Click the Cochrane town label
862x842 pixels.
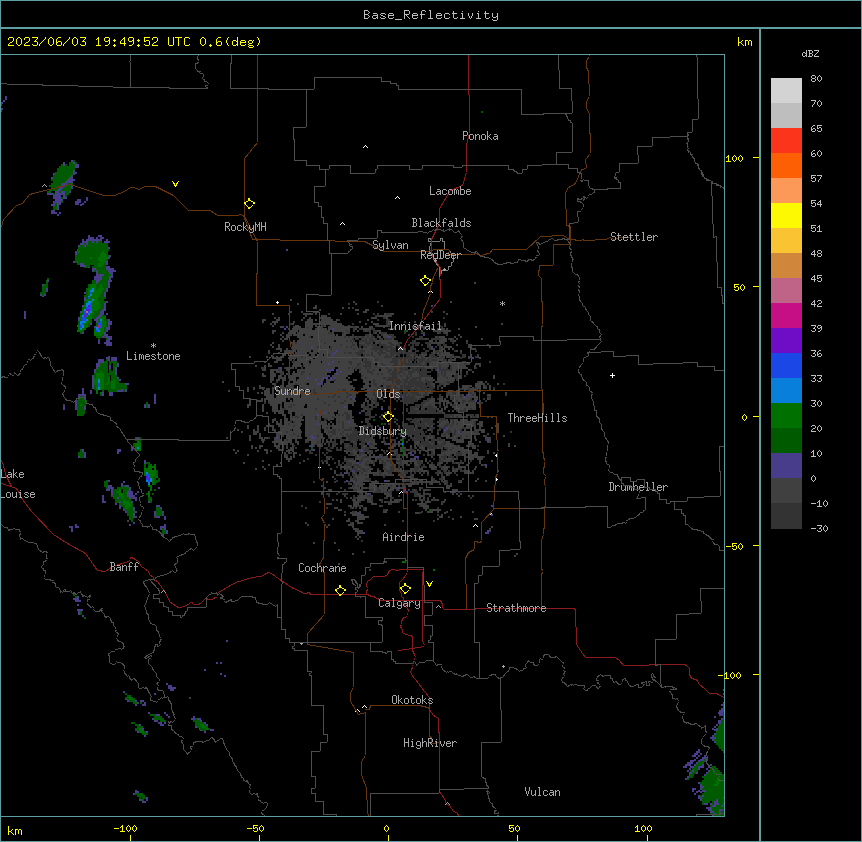point(322,568)
